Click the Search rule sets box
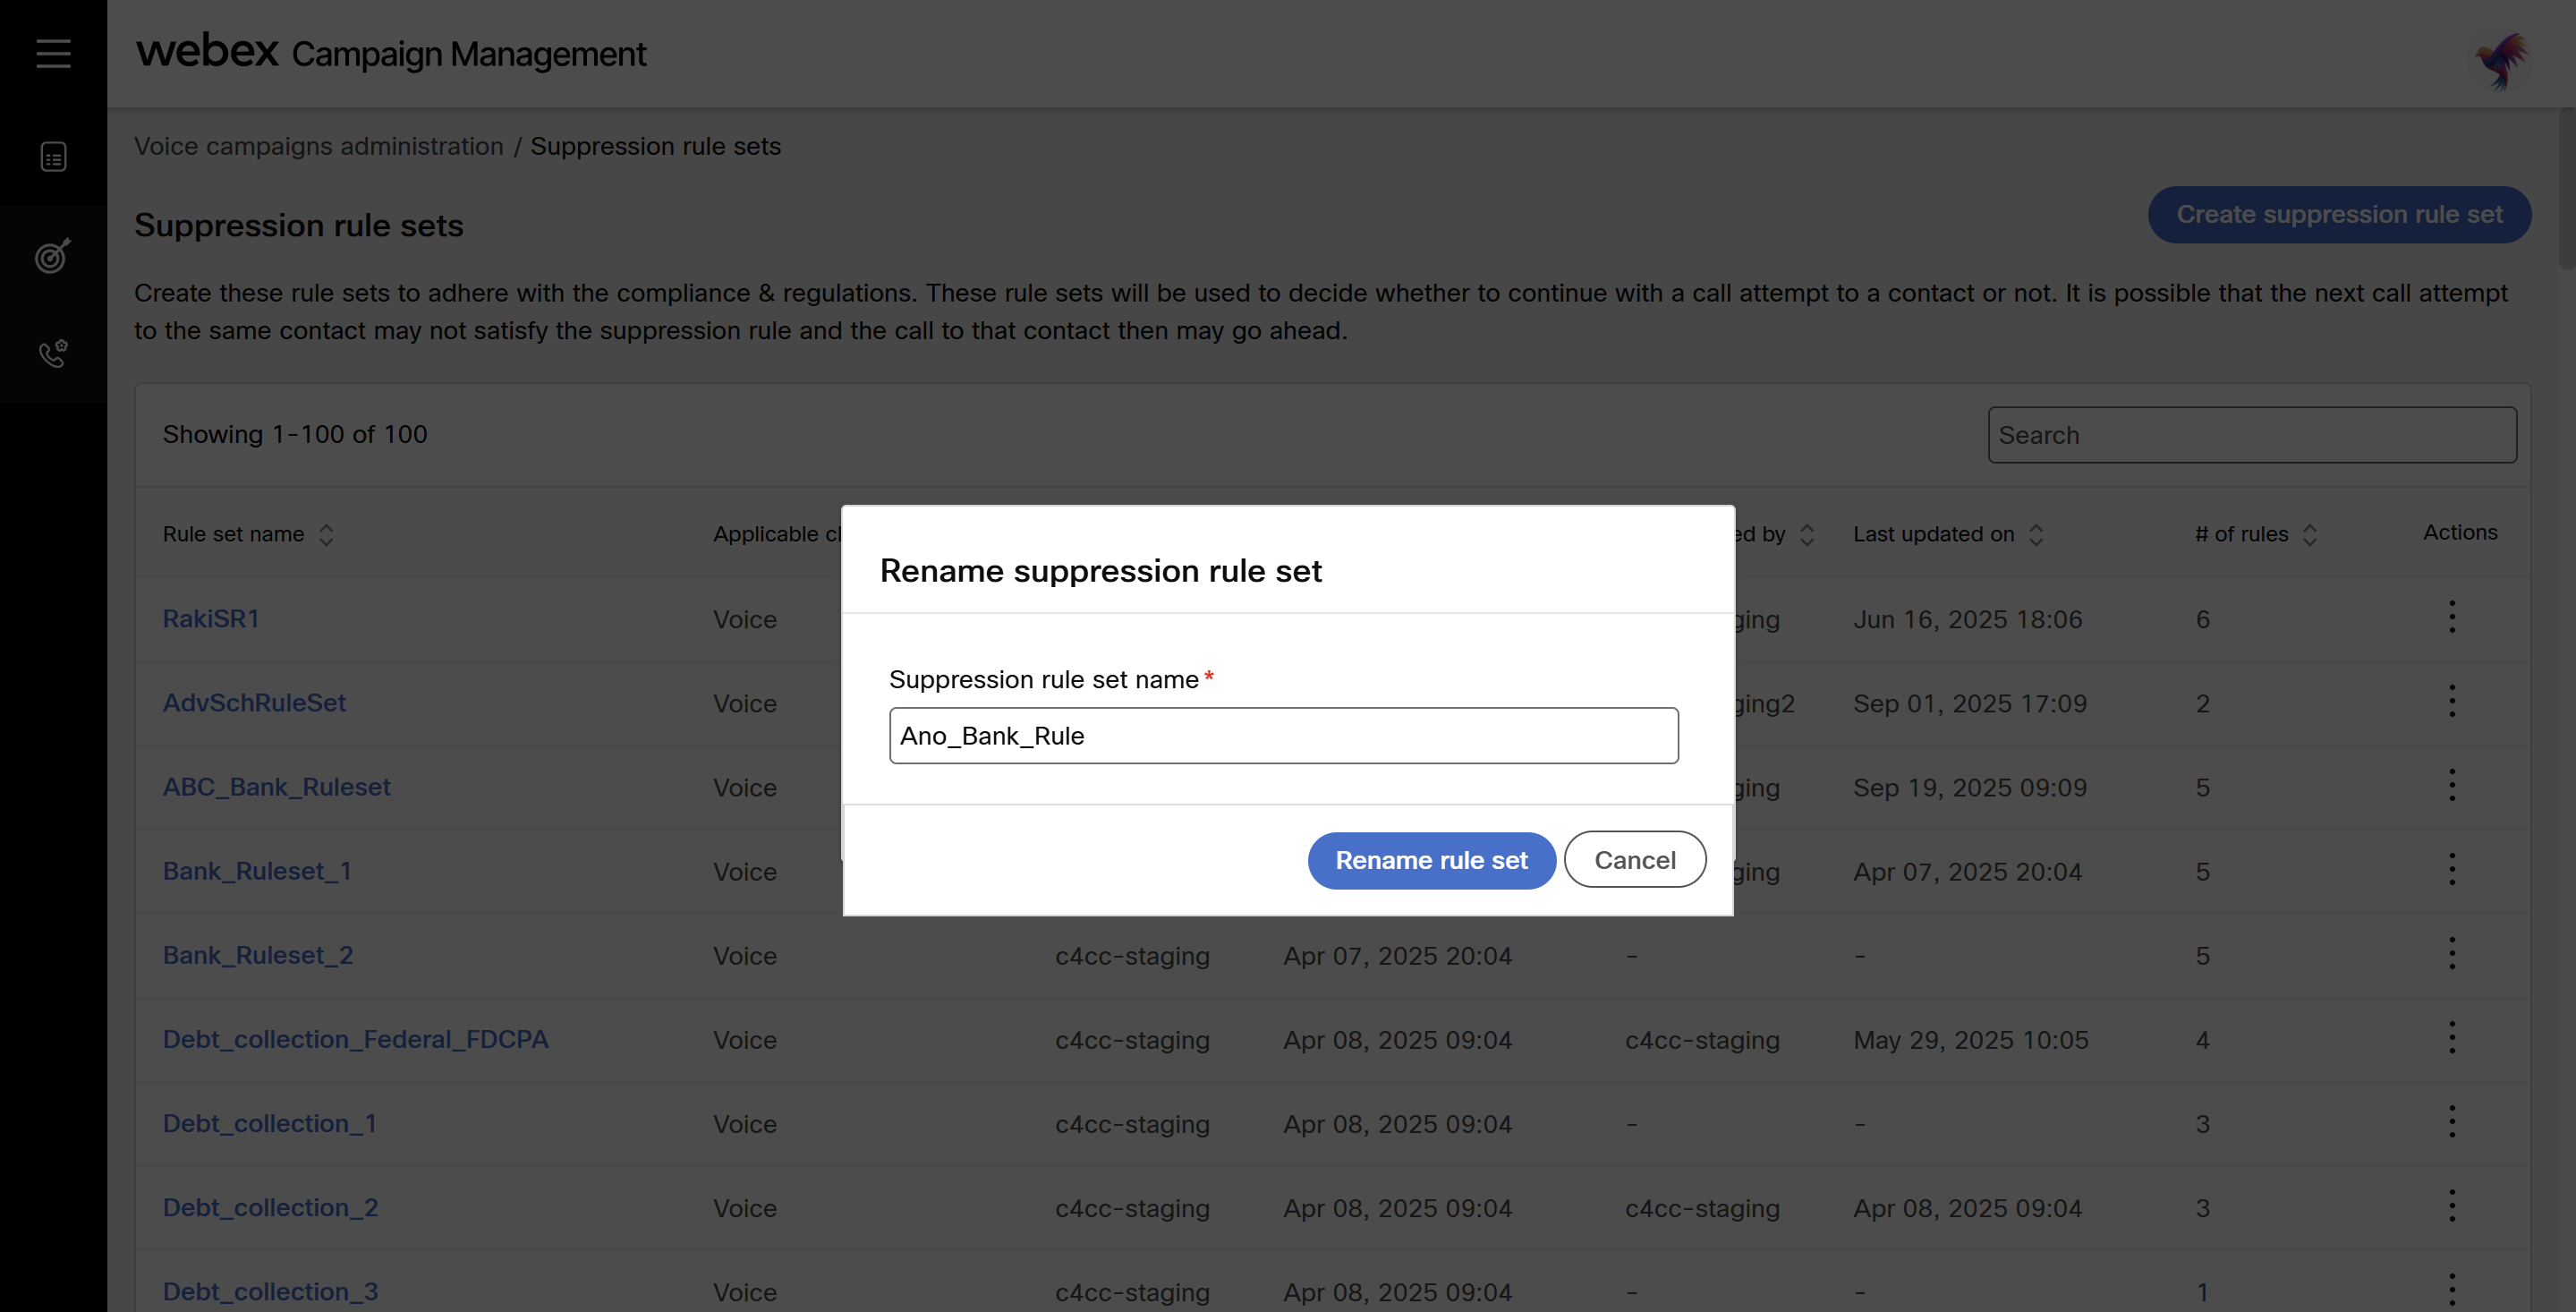 (2251, 435)
